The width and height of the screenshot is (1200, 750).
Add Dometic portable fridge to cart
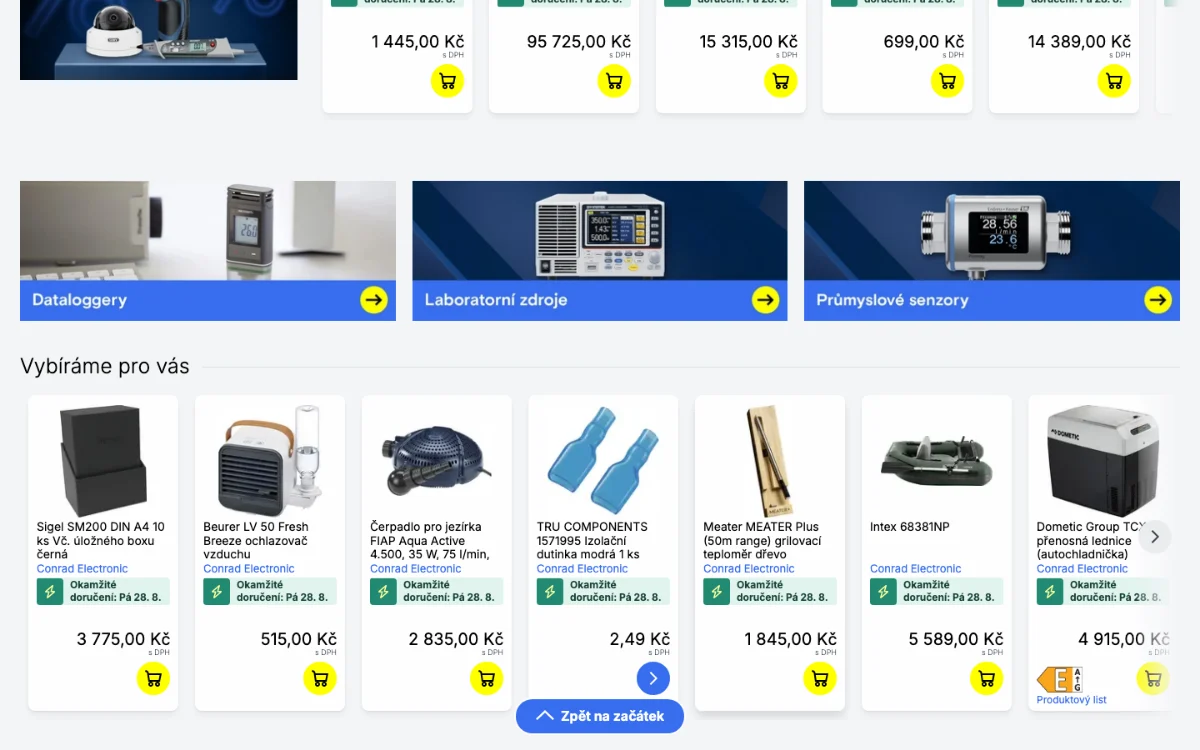coord(1153,678)
